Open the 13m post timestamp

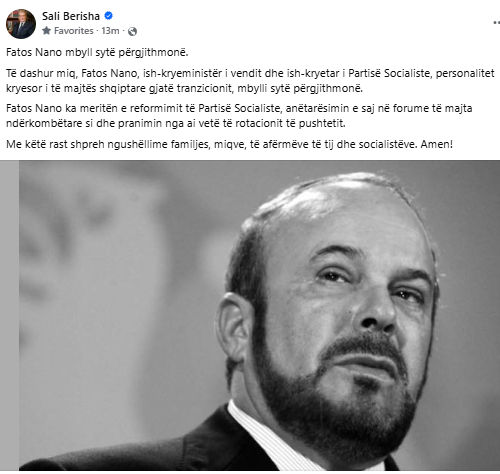[x=110, y=31]
